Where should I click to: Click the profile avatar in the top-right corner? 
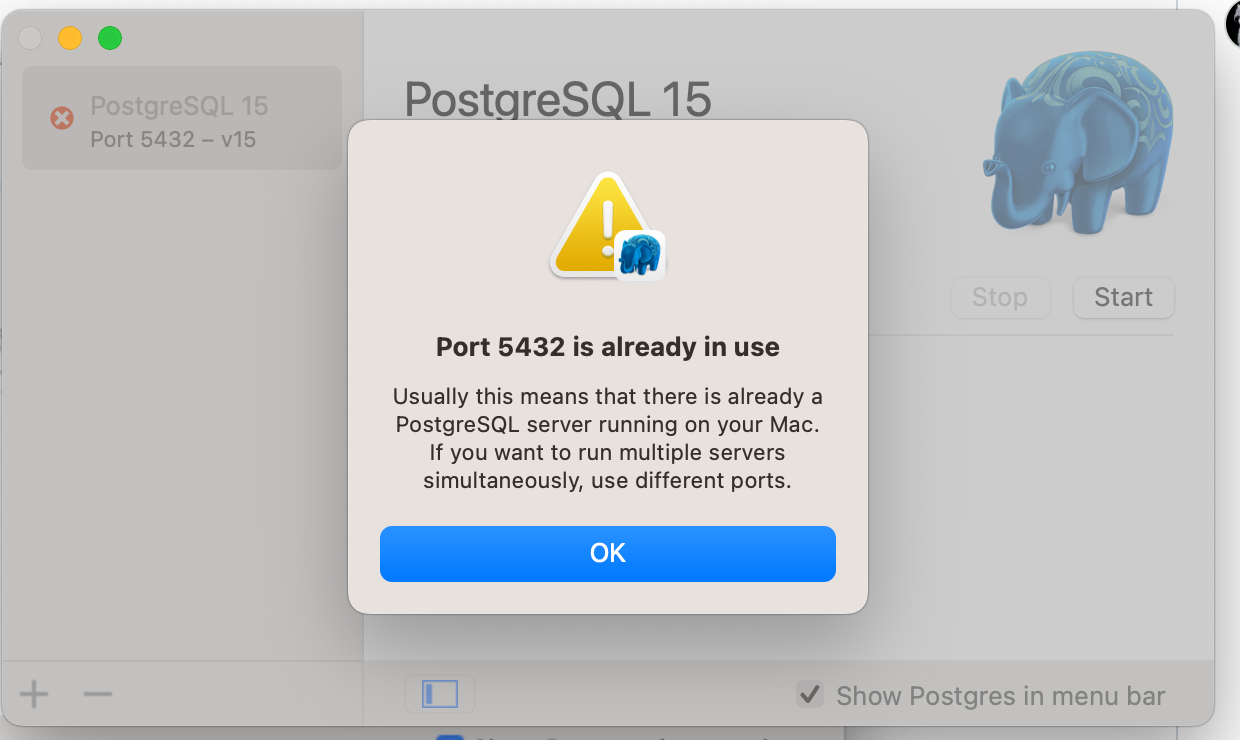[x=1233, y=22]
